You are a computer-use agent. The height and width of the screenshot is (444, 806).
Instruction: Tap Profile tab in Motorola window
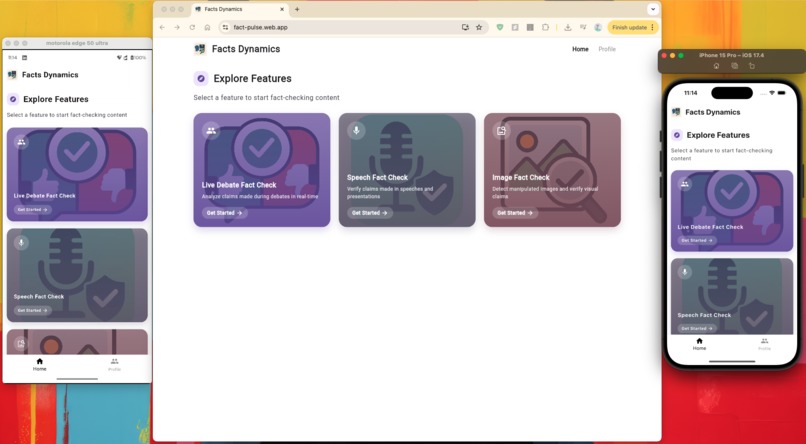pyautogui.click(x=114, y=365)
